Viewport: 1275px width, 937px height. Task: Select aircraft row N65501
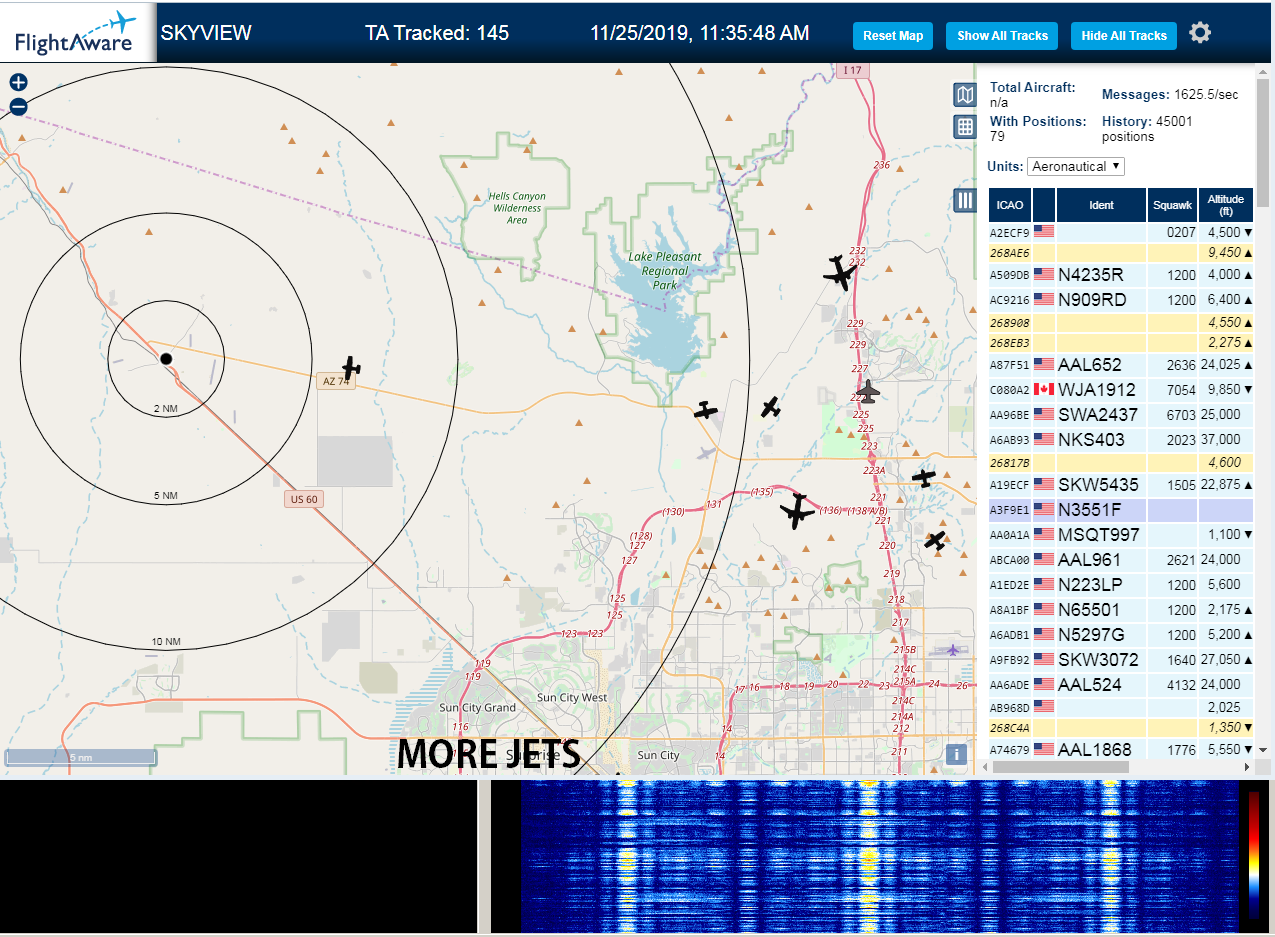[x=1121, y=610]
